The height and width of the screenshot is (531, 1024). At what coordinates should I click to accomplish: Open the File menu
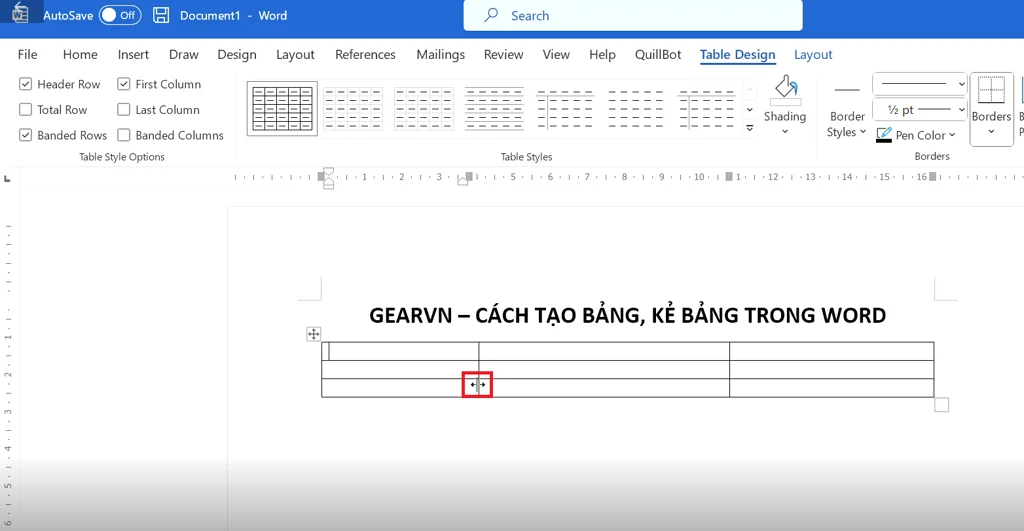[x=27, y=55]
